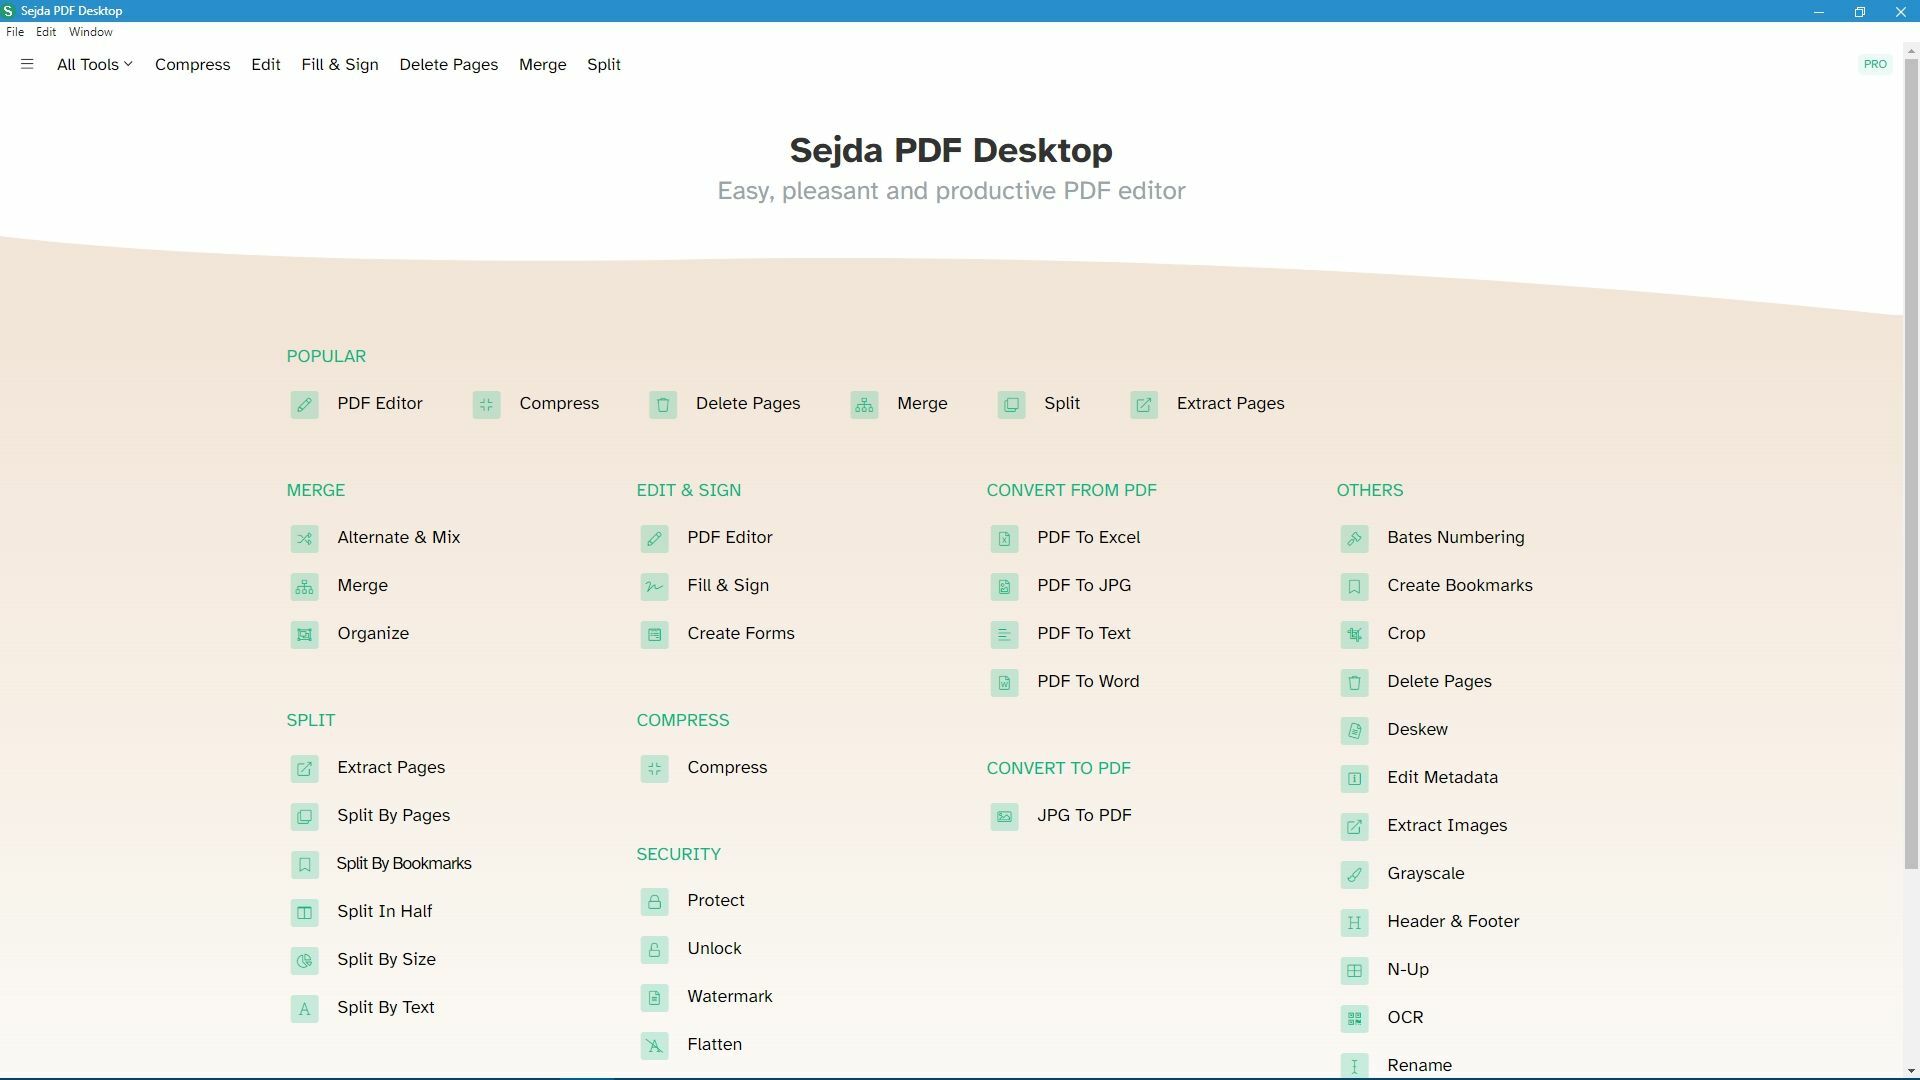The width and height of the screenshot is (1920, 1080).
Task: Click the Split By Pages icon
Action: click(305, 817)
